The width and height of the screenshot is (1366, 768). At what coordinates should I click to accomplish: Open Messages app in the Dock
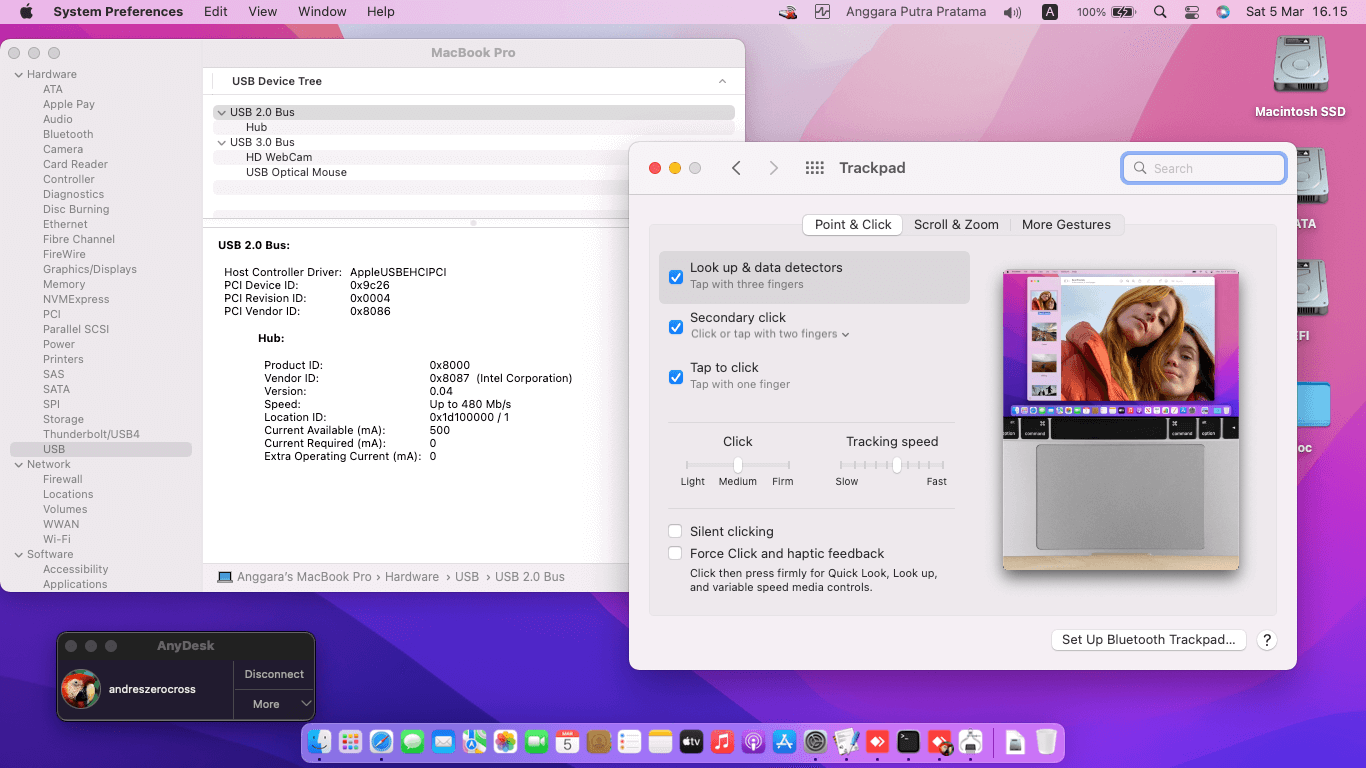tap(412, 742)
